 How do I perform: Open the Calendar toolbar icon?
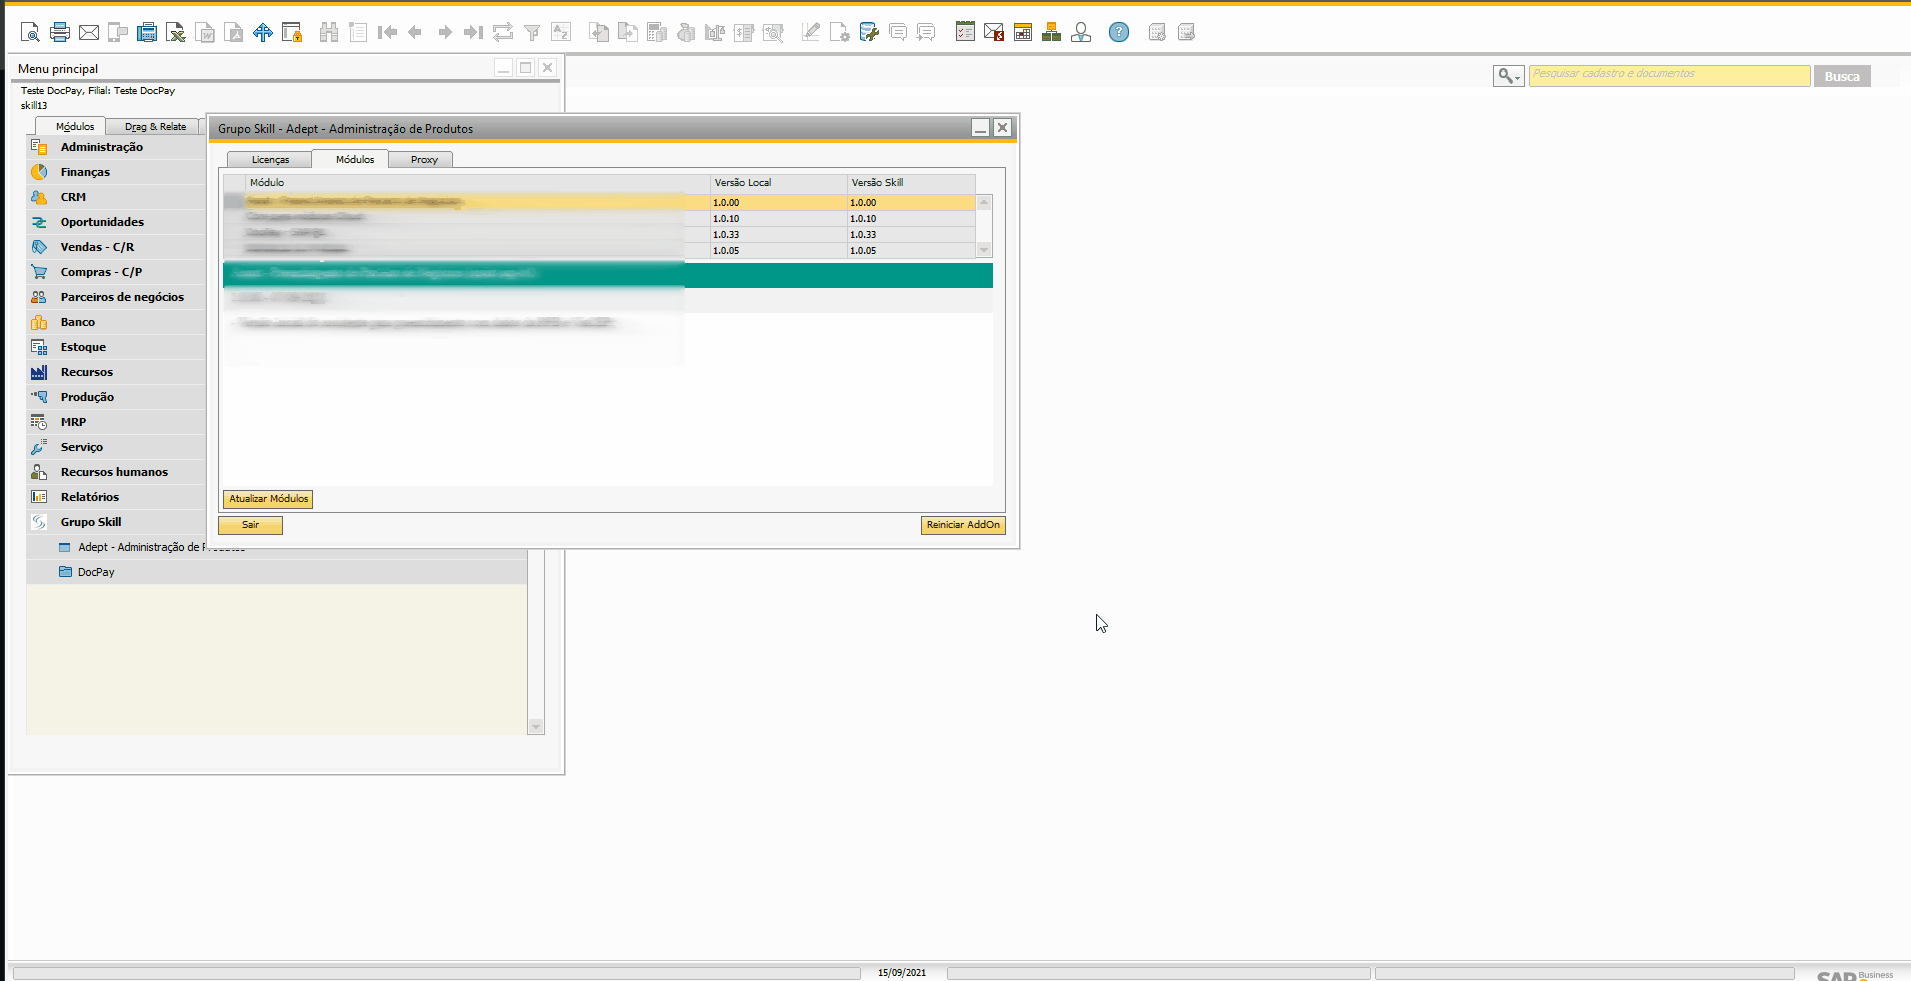click(x=1023, y=32)
